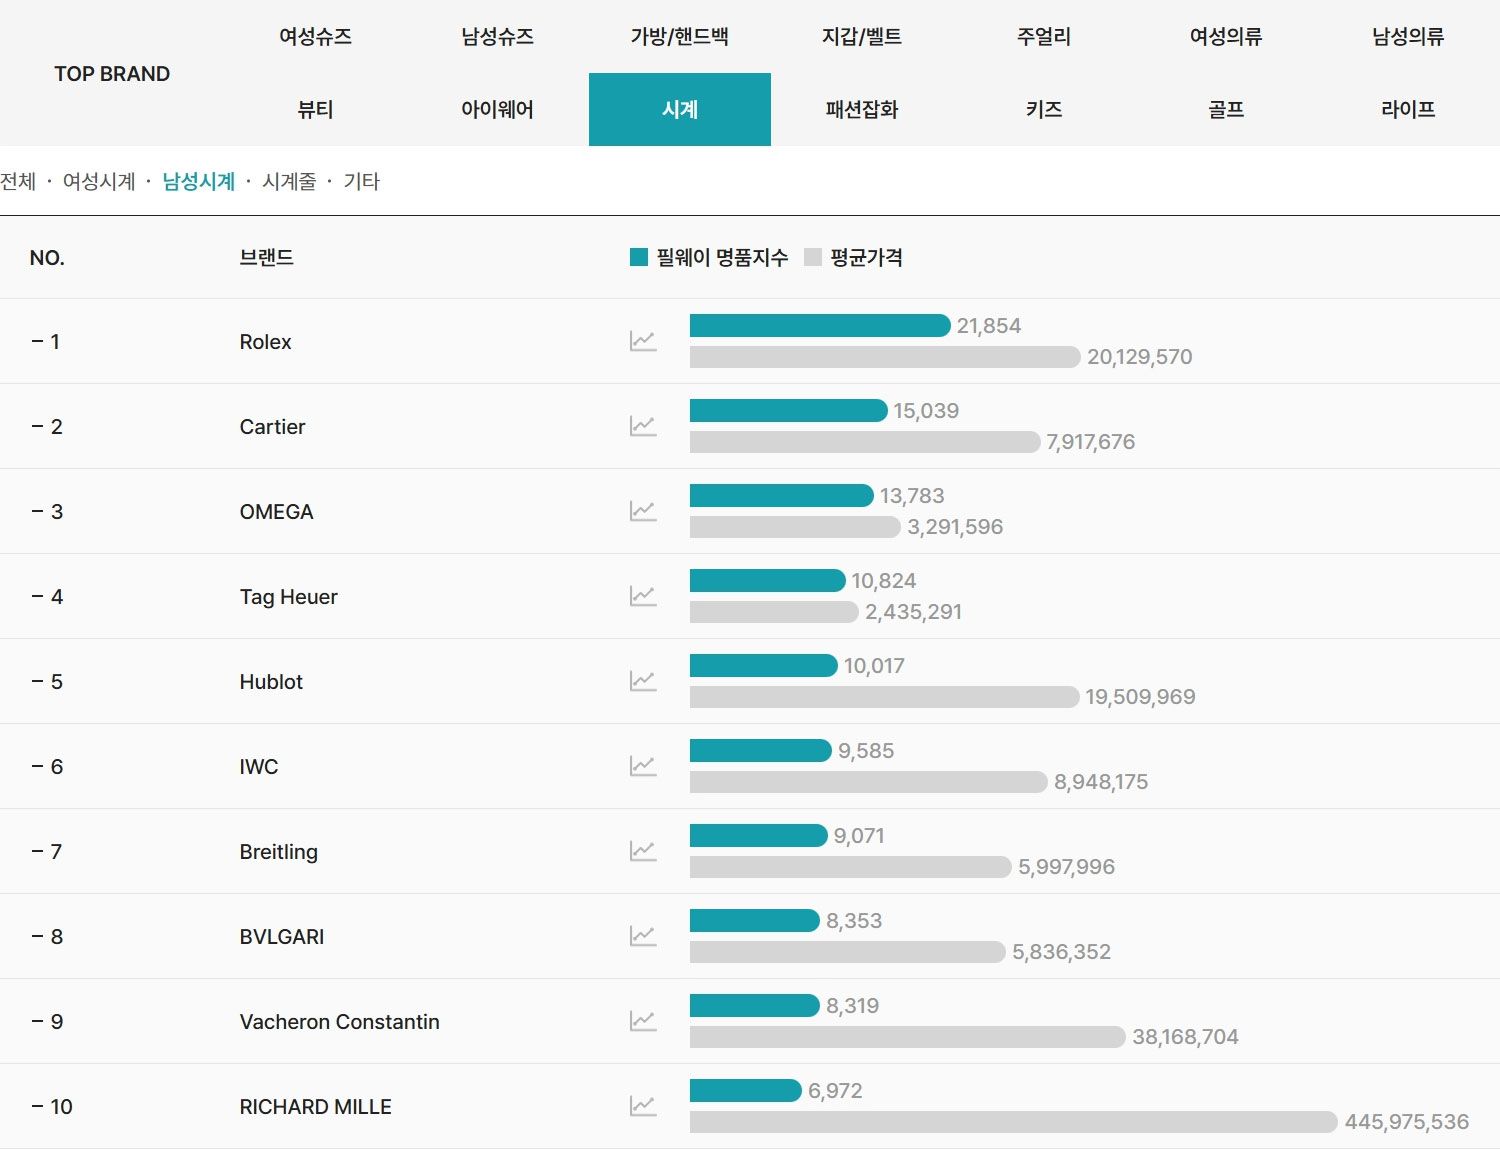Click OMEGA average price 3,291,596

point(955,527)
